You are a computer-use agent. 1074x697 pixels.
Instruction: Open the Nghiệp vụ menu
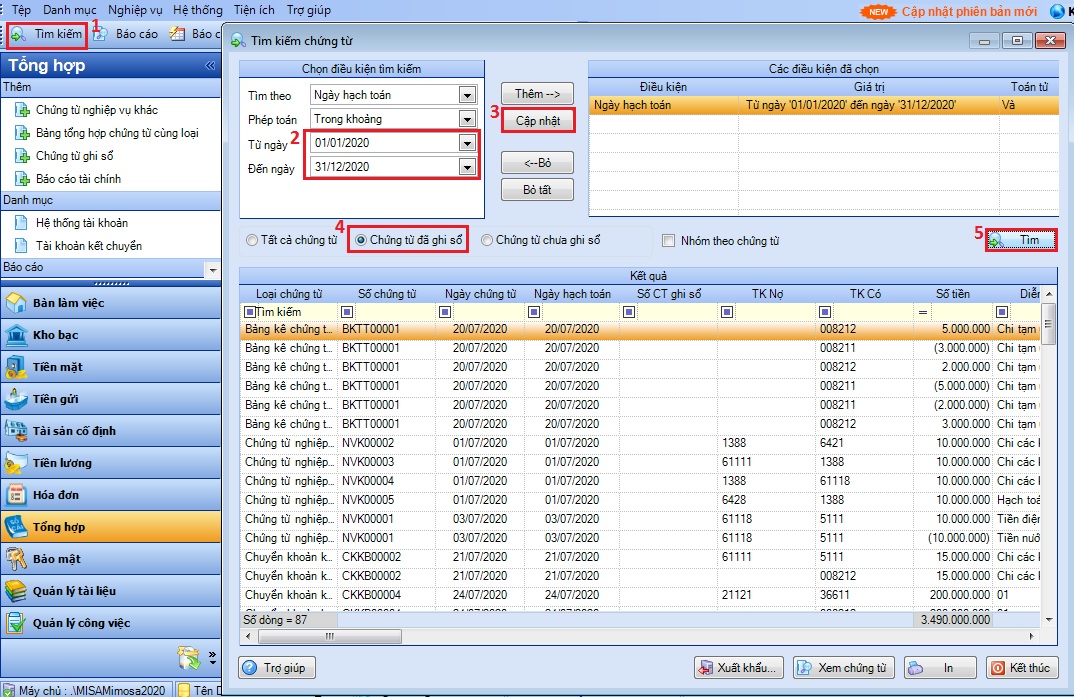(135, 9)
